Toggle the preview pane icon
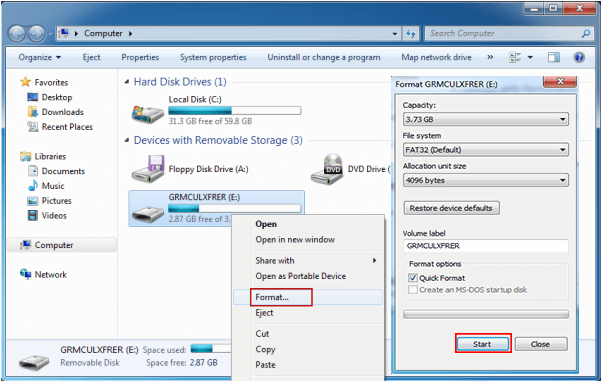This screenshot has height=382, width=602. [x=554, y=58]
